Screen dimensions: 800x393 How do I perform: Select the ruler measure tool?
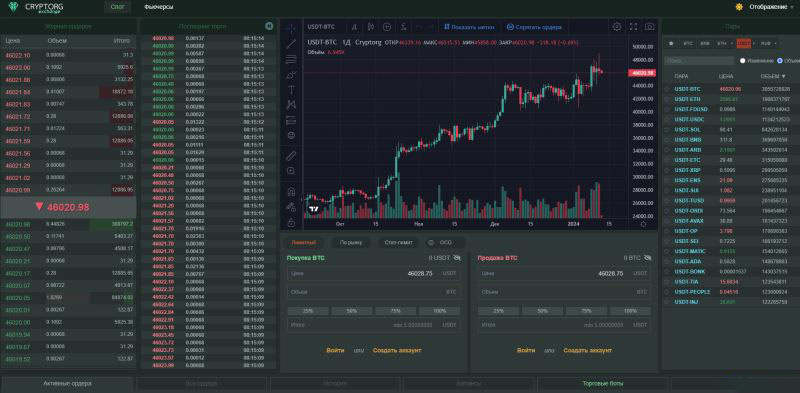pyautogui.click(x=291, y=155)
